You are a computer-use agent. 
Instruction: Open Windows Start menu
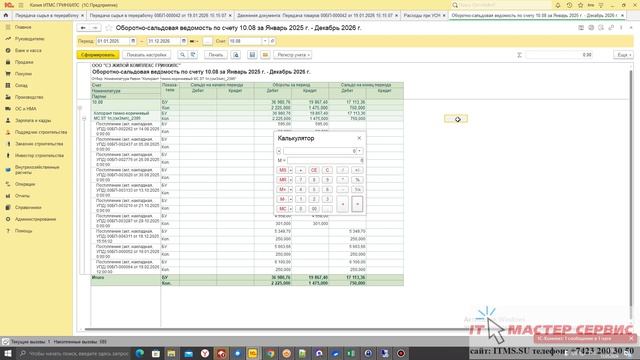coord(7,353)
